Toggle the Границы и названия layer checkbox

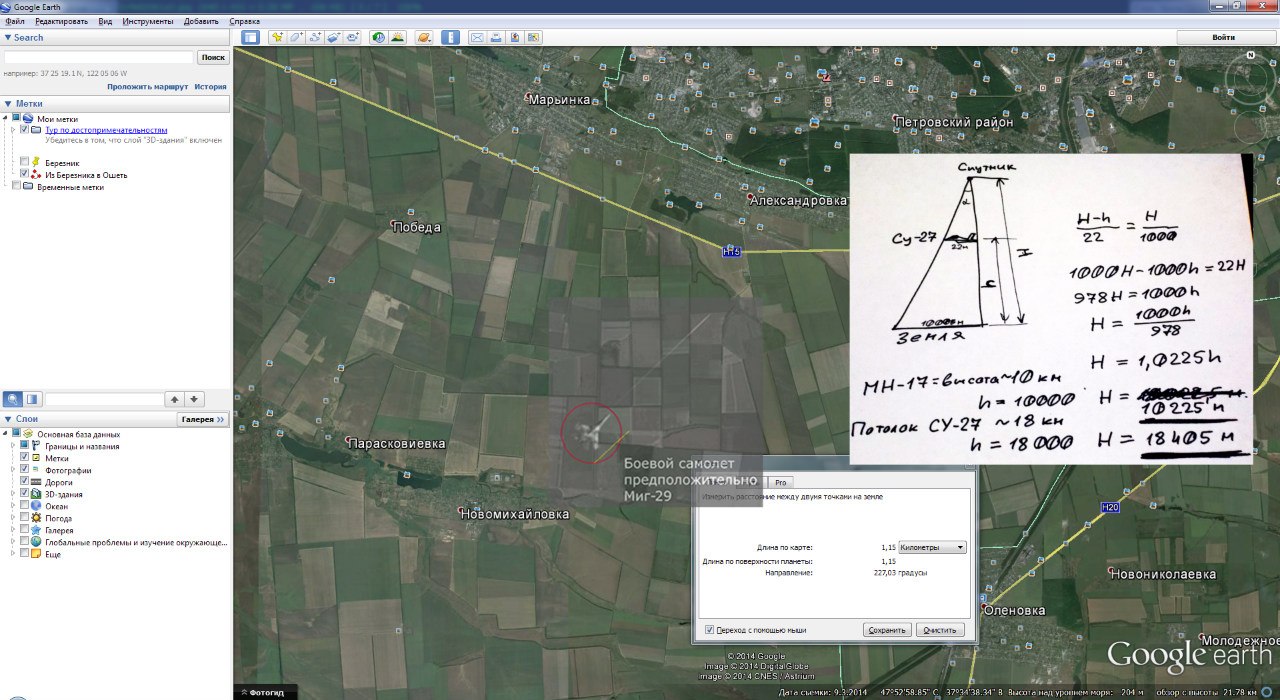25,446
